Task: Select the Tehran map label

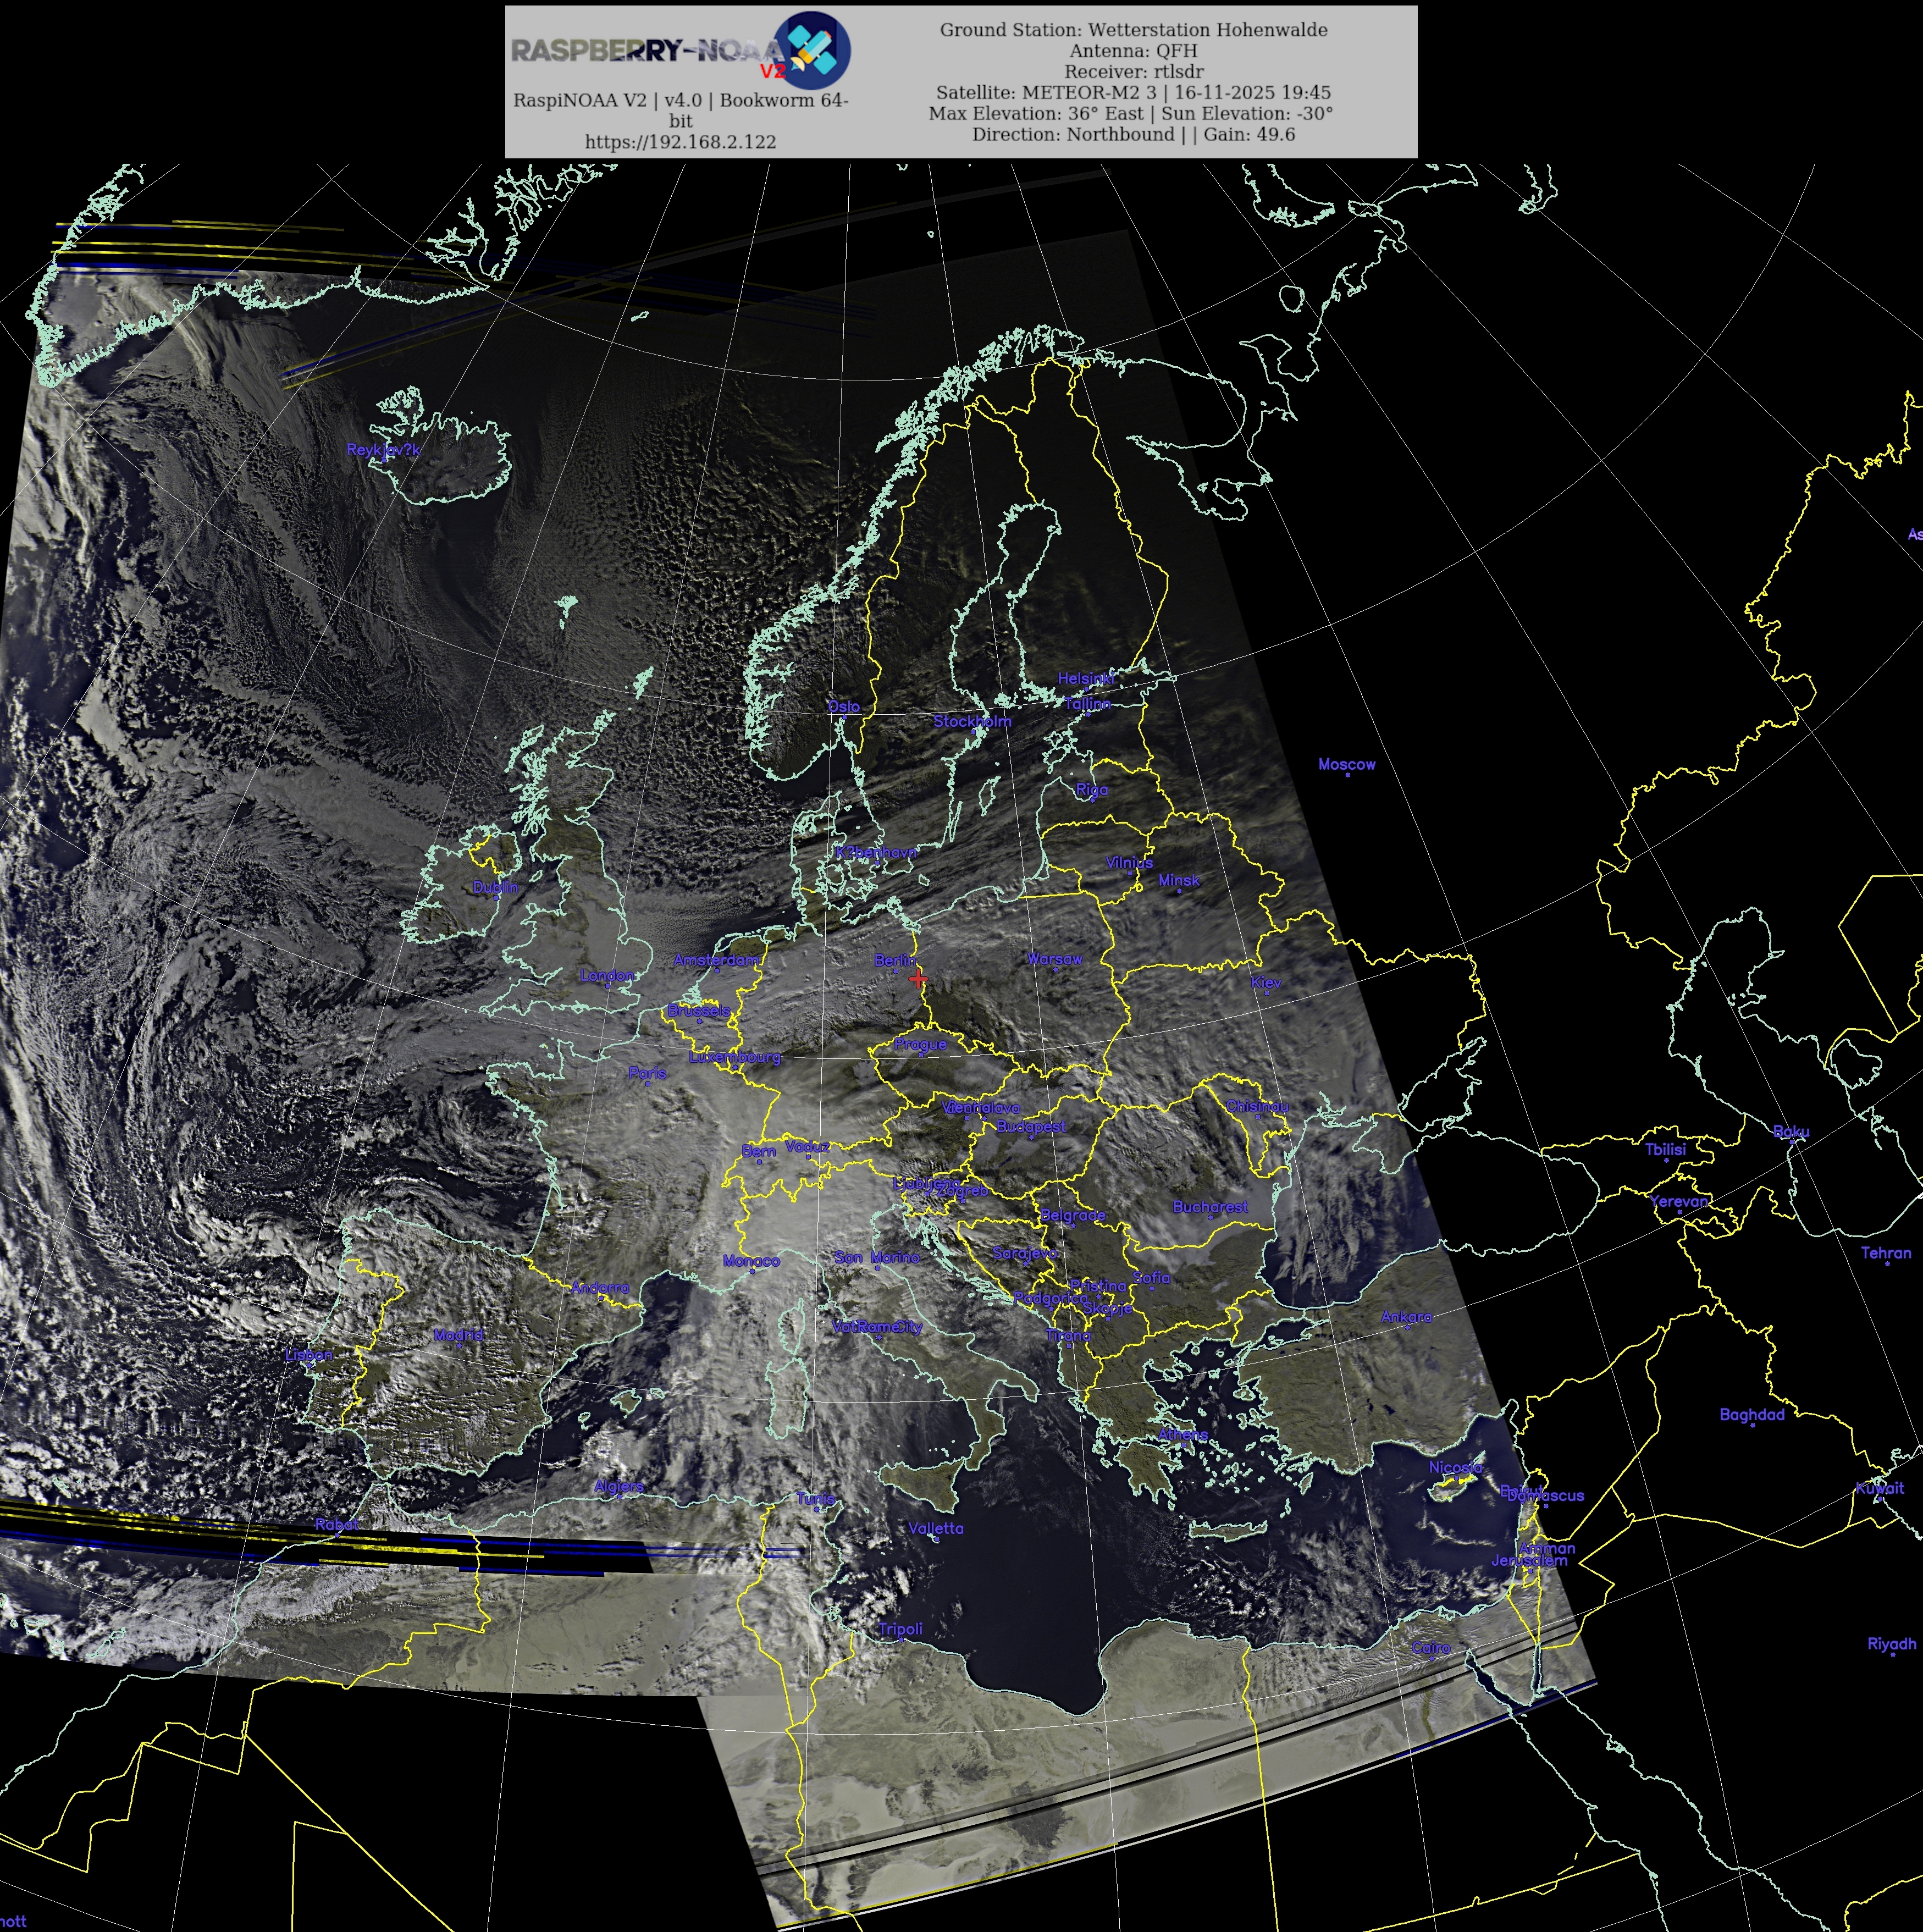Action: point(1885,1252)
